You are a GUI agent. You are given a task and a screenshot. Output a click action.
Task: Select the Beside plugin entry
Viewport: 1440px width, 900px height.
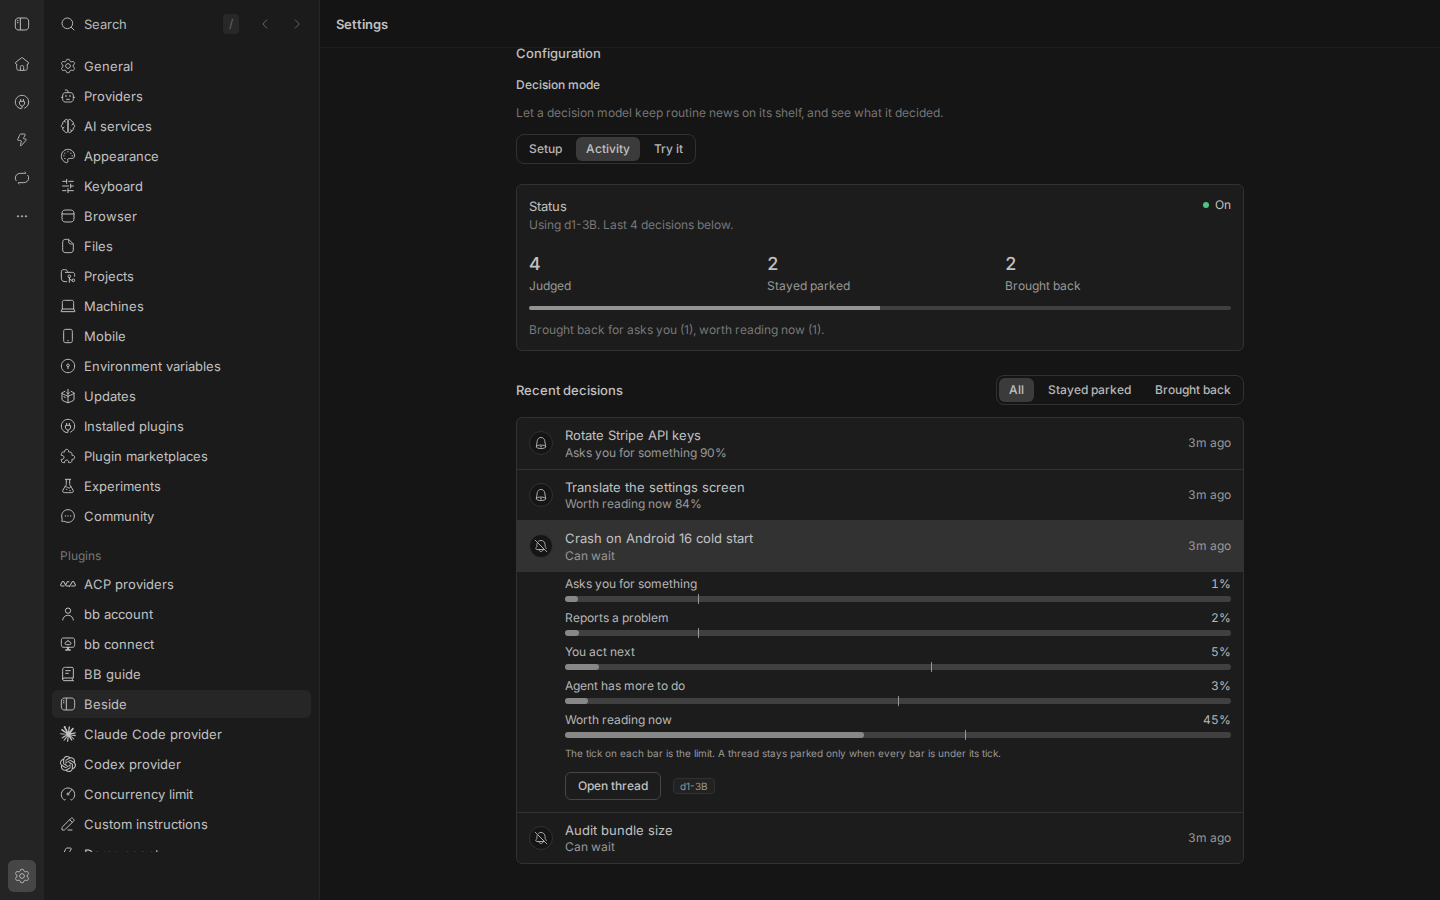pyautogui.click(x=181, y=704)
